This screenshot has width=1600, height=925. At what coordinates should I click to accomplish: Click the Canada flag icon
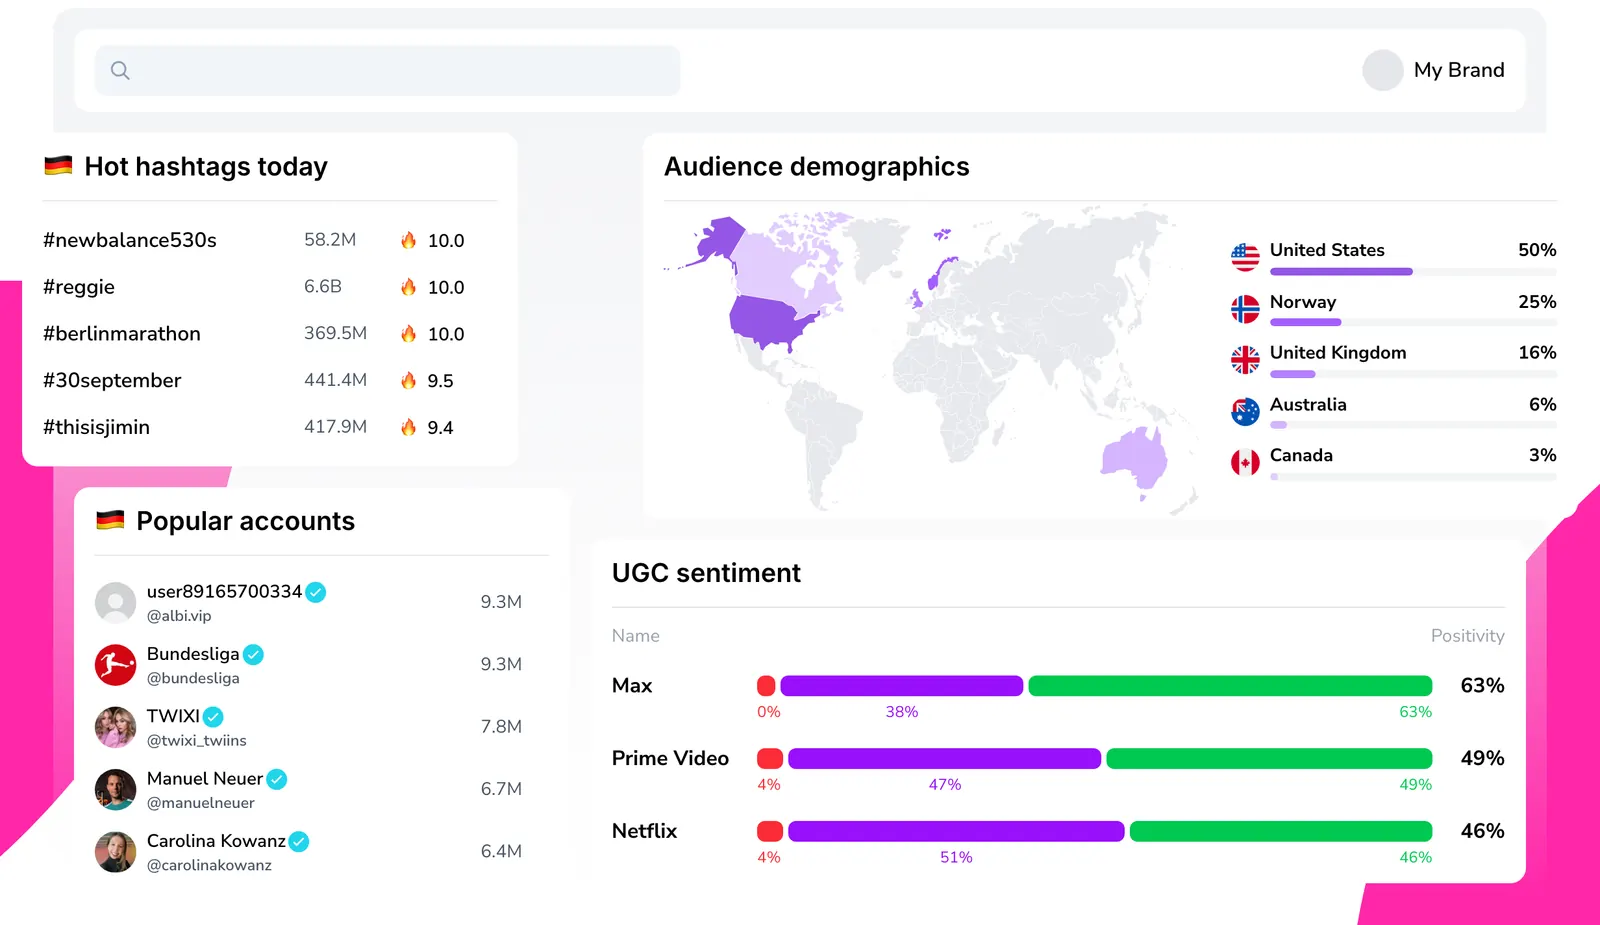pyautogui.click(x=1245, y=463)
